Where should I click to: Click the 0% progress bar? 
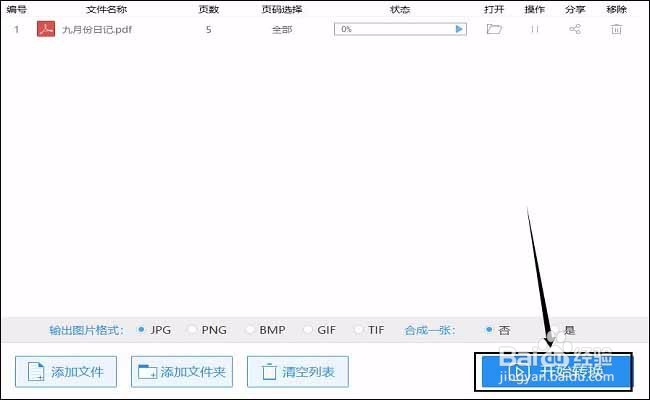(400, 29)
